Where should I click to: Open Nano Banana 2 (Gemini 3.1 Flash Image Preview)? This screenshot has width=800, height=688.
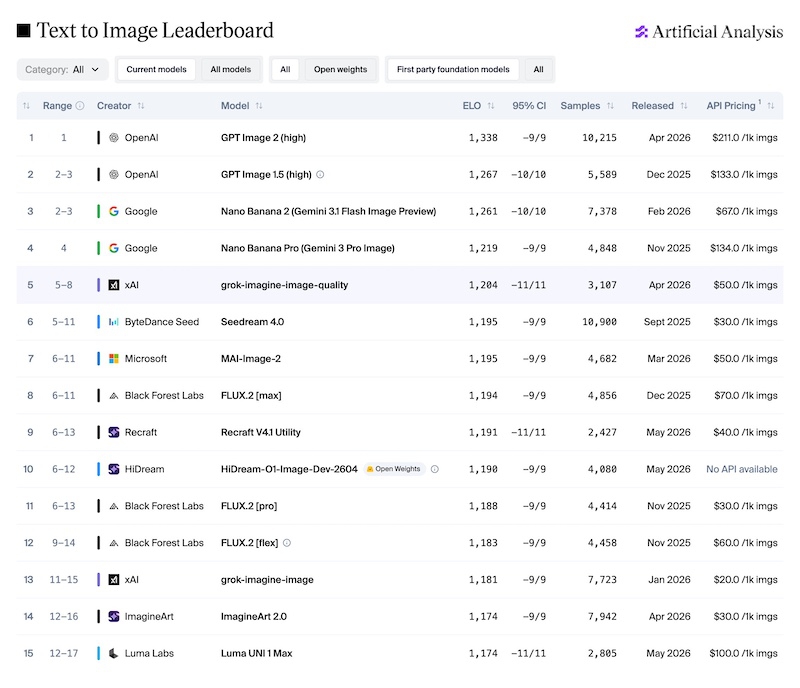[x=329, y=211]
